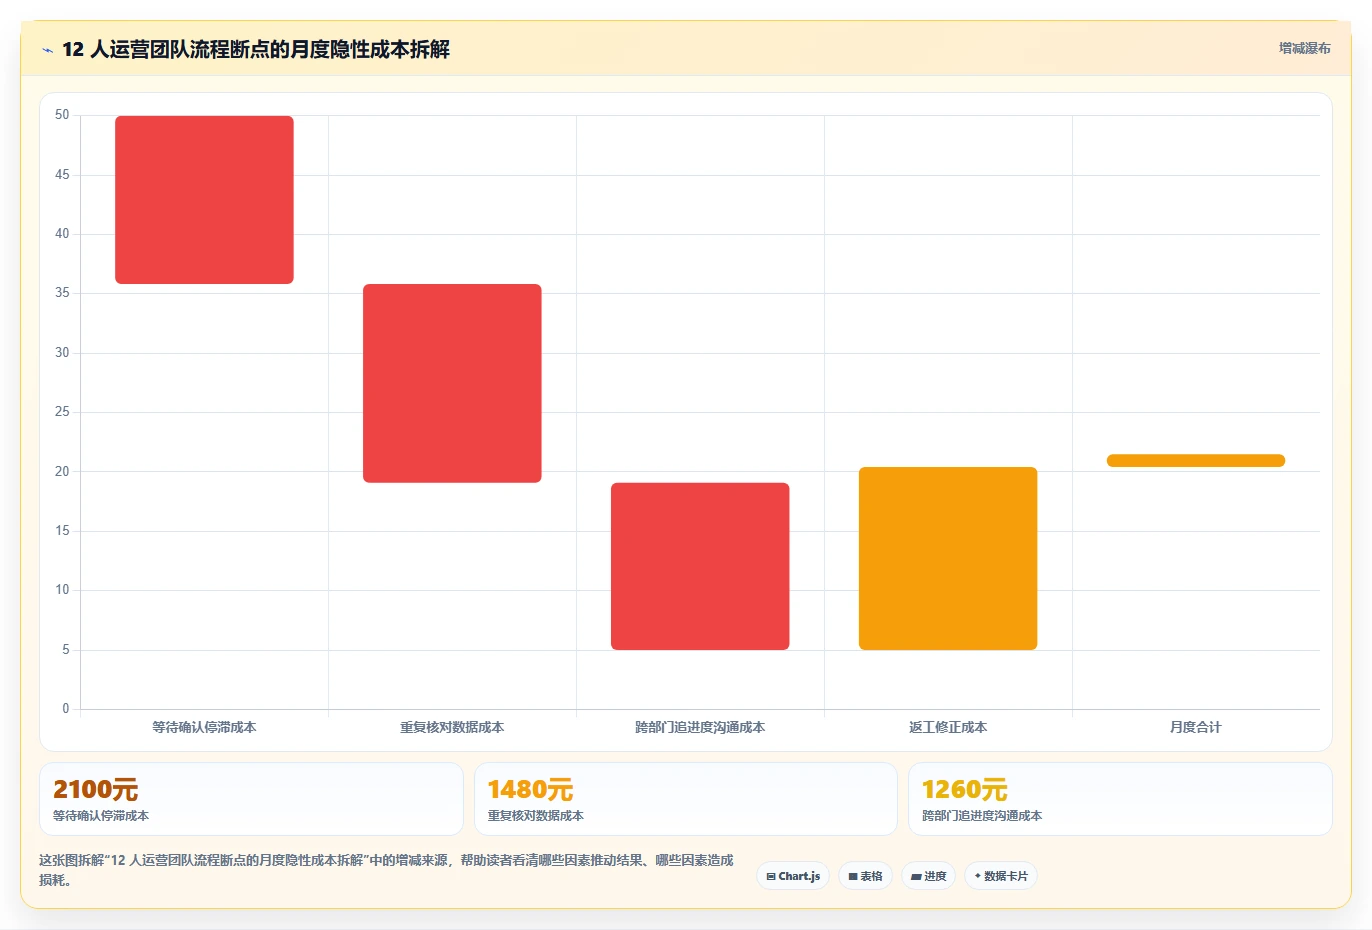Viewport: 1372px width, 930px height.
Task: Open the 1480元 stat card
Action: pos(686,799)
